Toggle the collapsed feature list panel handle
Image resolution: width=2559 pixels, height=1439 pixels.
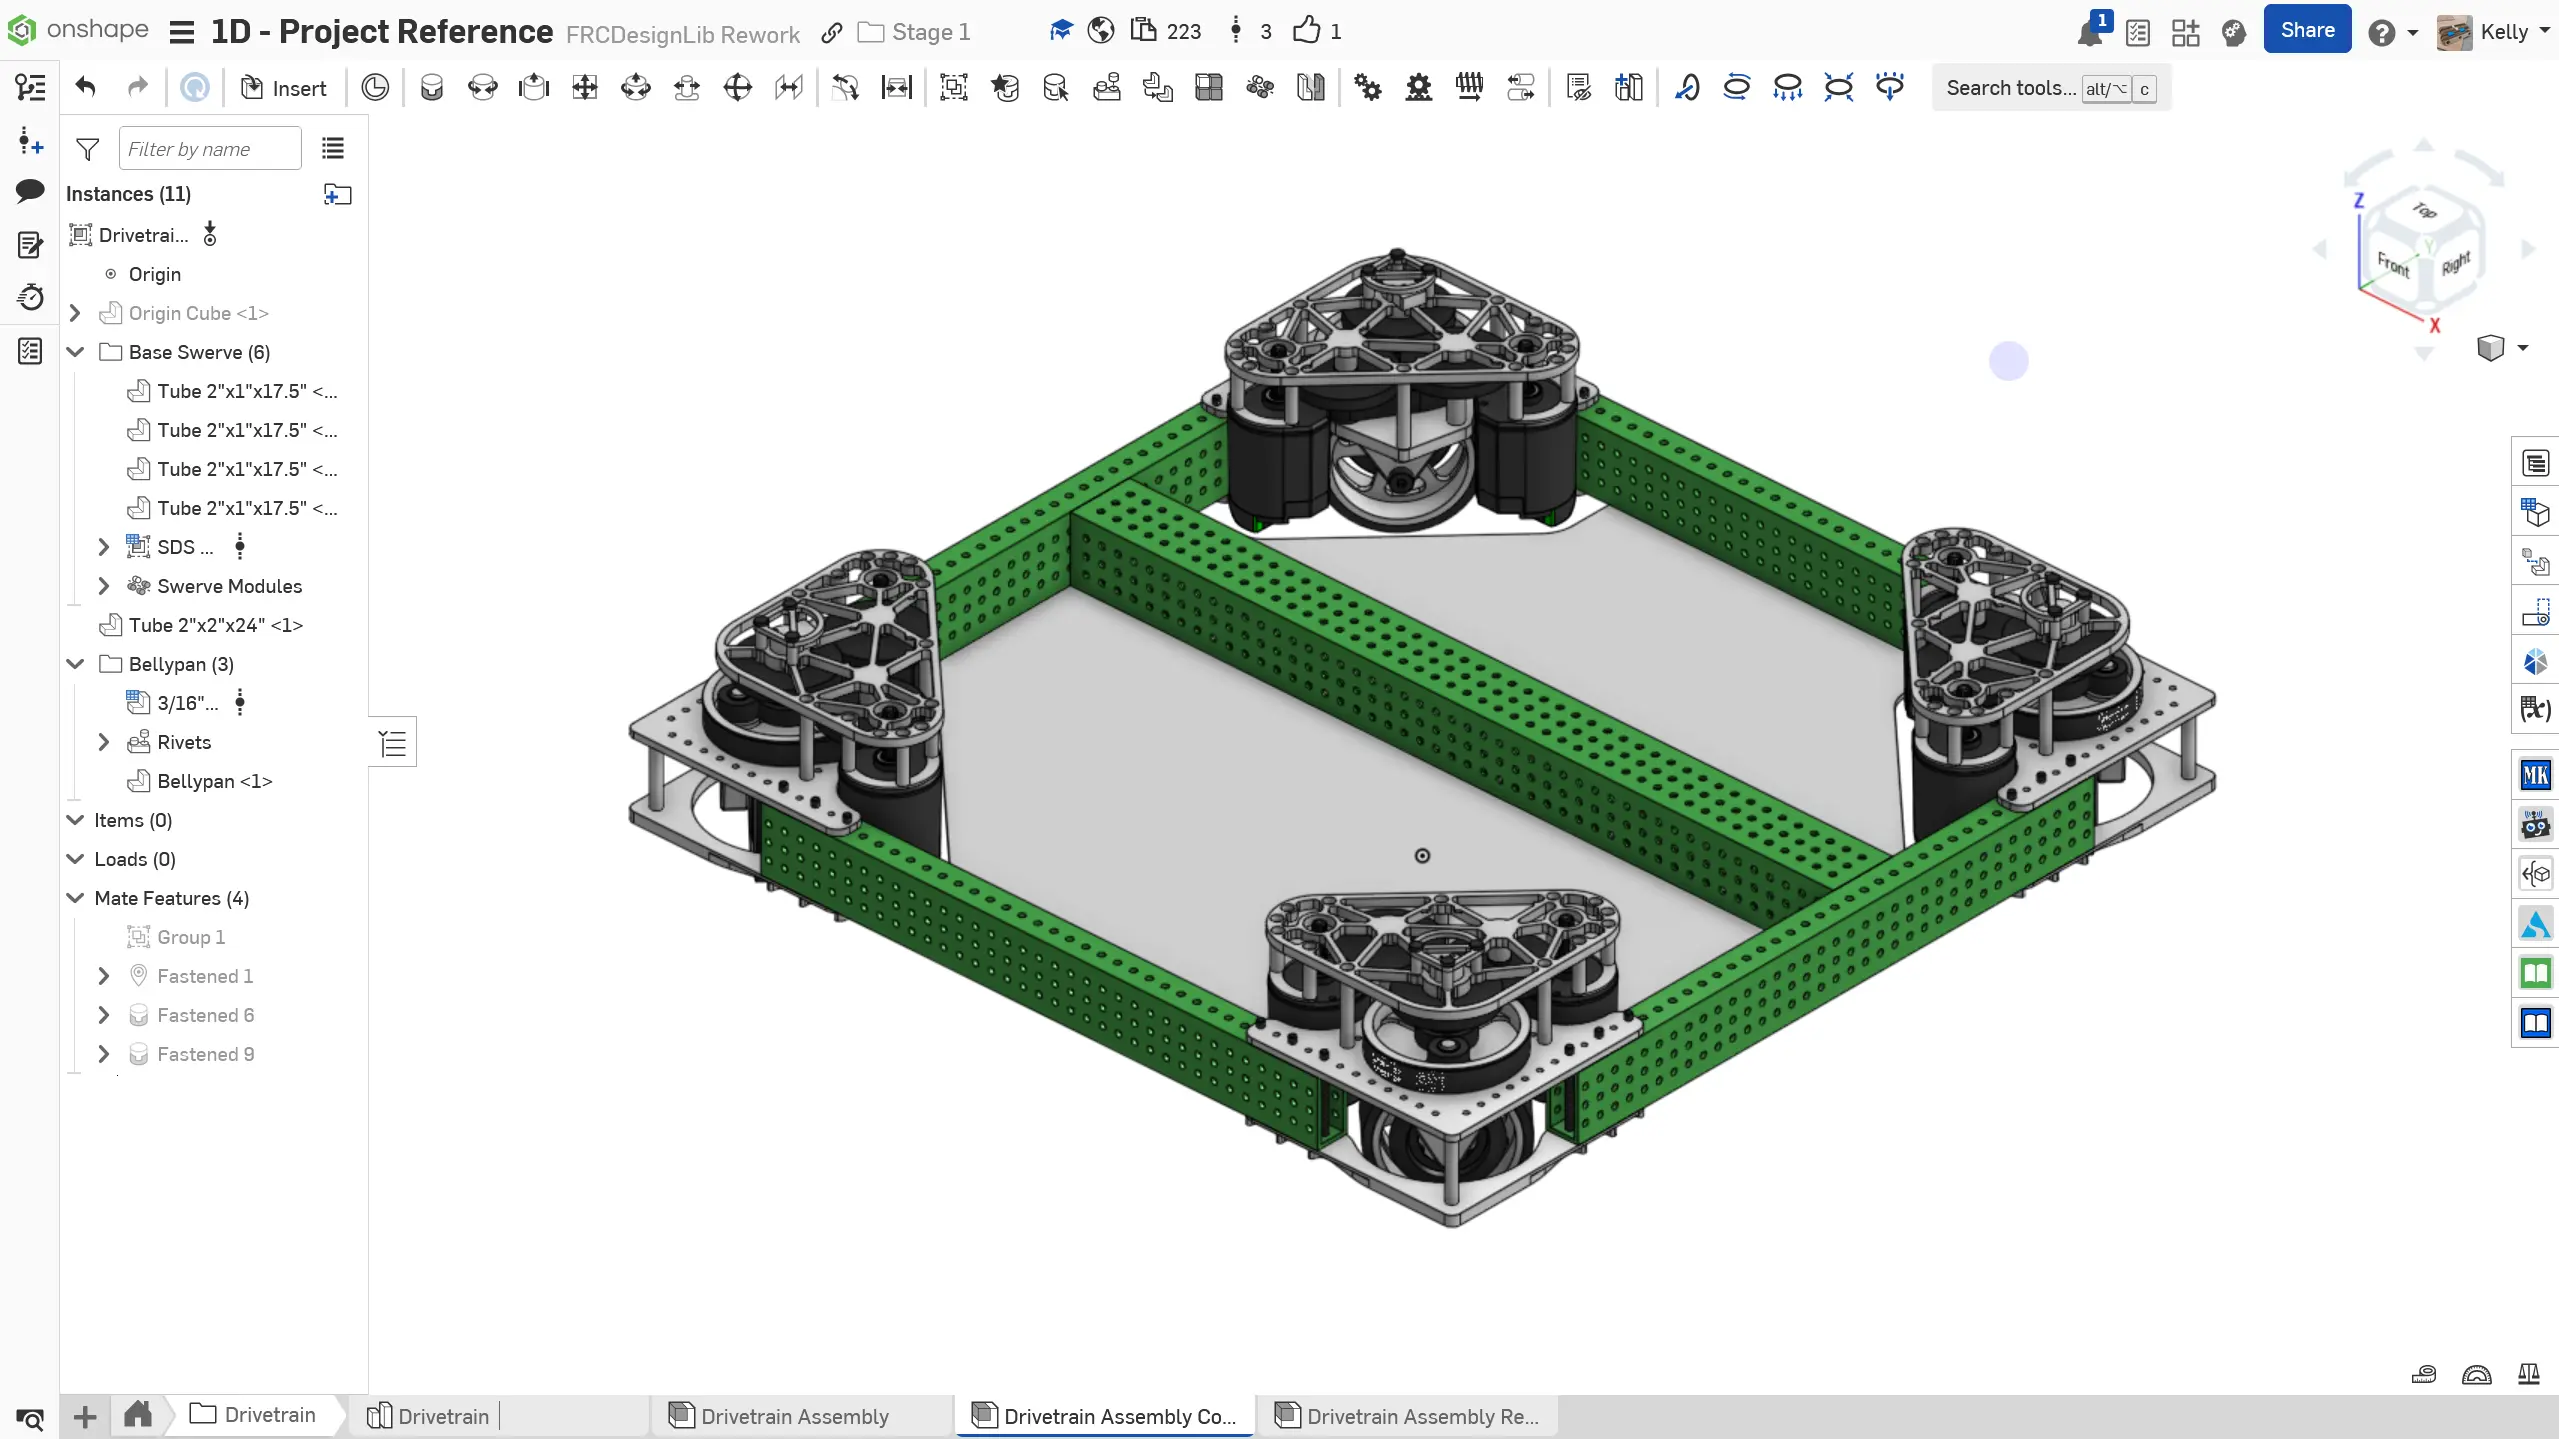pyautogui.click(x=393, y=743)
